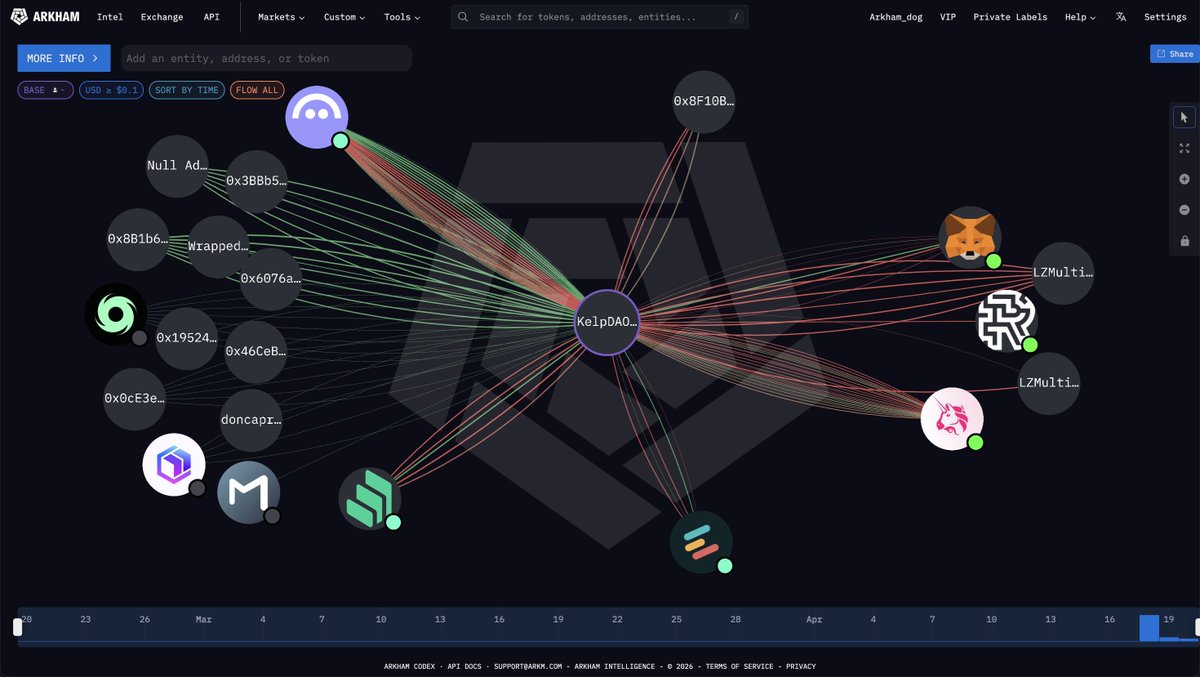
Task: Open Settings
Action: coord(1165,17)
